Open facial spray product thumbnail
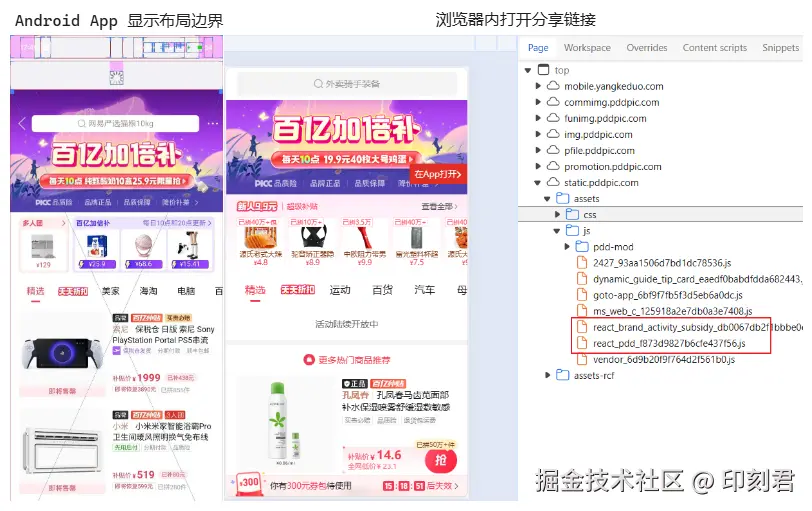The height and width of the screenshot is (511, 812). pos(283,424)
